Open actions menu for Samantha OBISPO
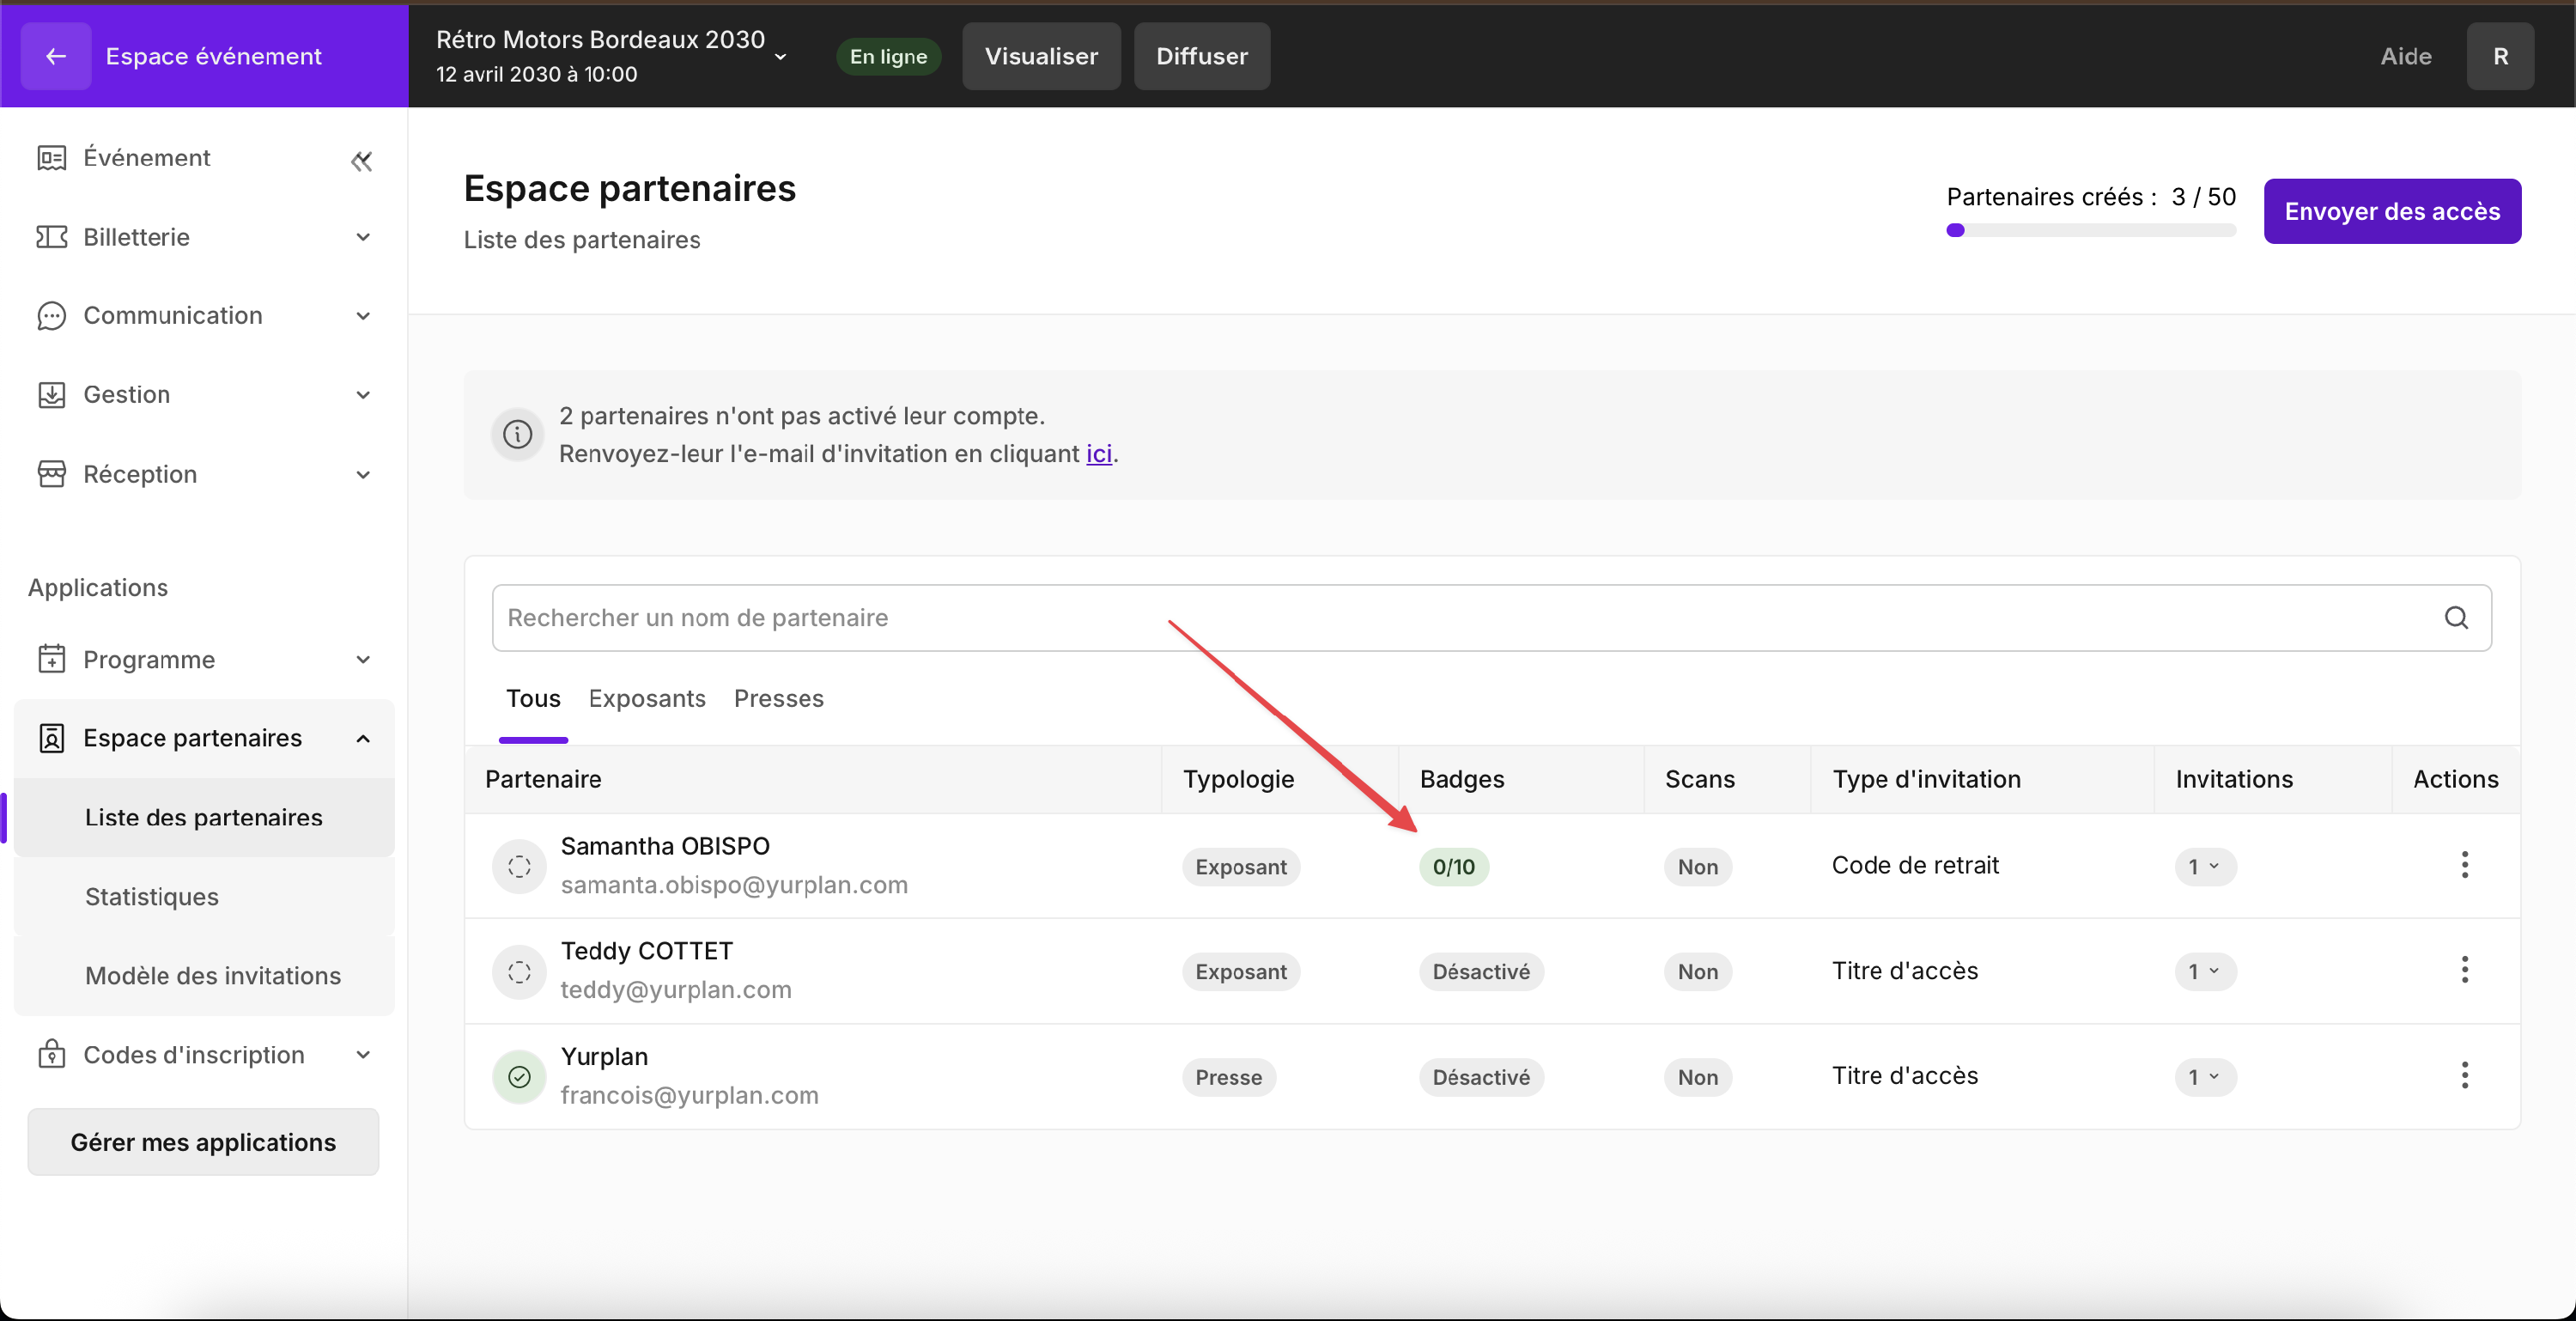The image size is (2576, 1321). 2464,865
